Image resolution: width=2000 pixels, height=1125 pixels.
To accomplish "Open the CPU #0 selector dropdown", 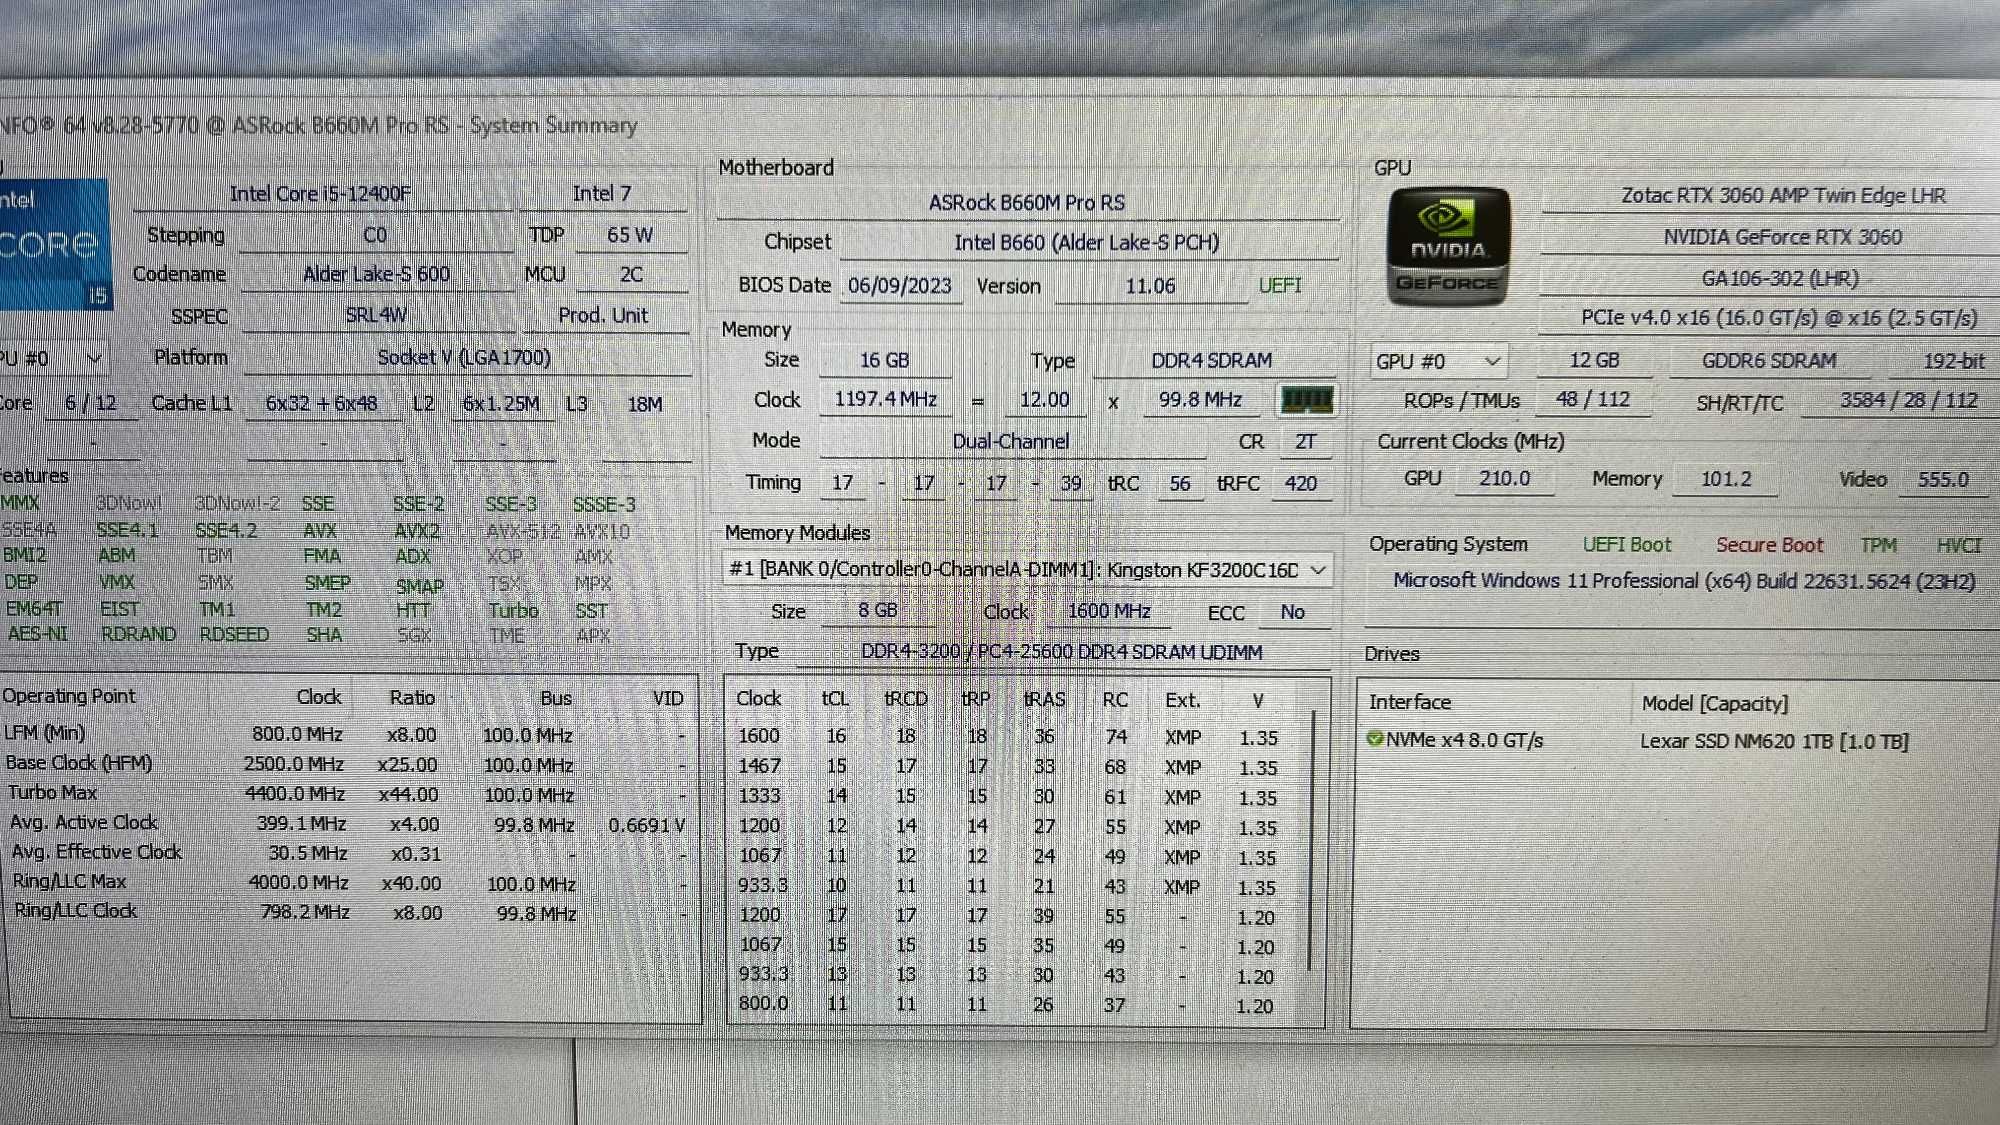I will pos(53,358).
